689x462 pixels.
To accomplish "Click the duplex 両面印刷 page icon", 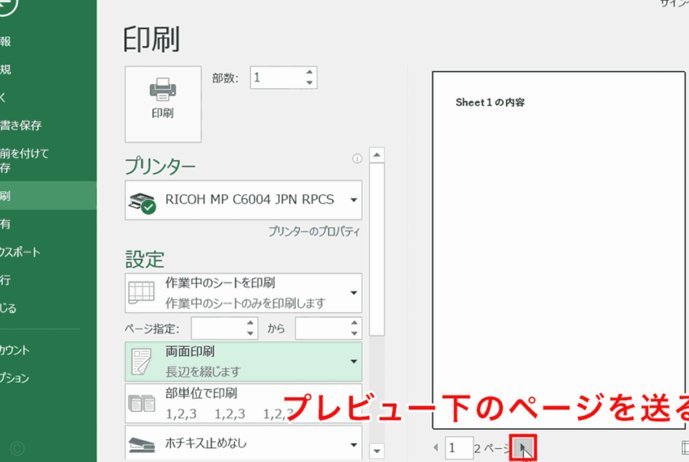I will point(141,362).
